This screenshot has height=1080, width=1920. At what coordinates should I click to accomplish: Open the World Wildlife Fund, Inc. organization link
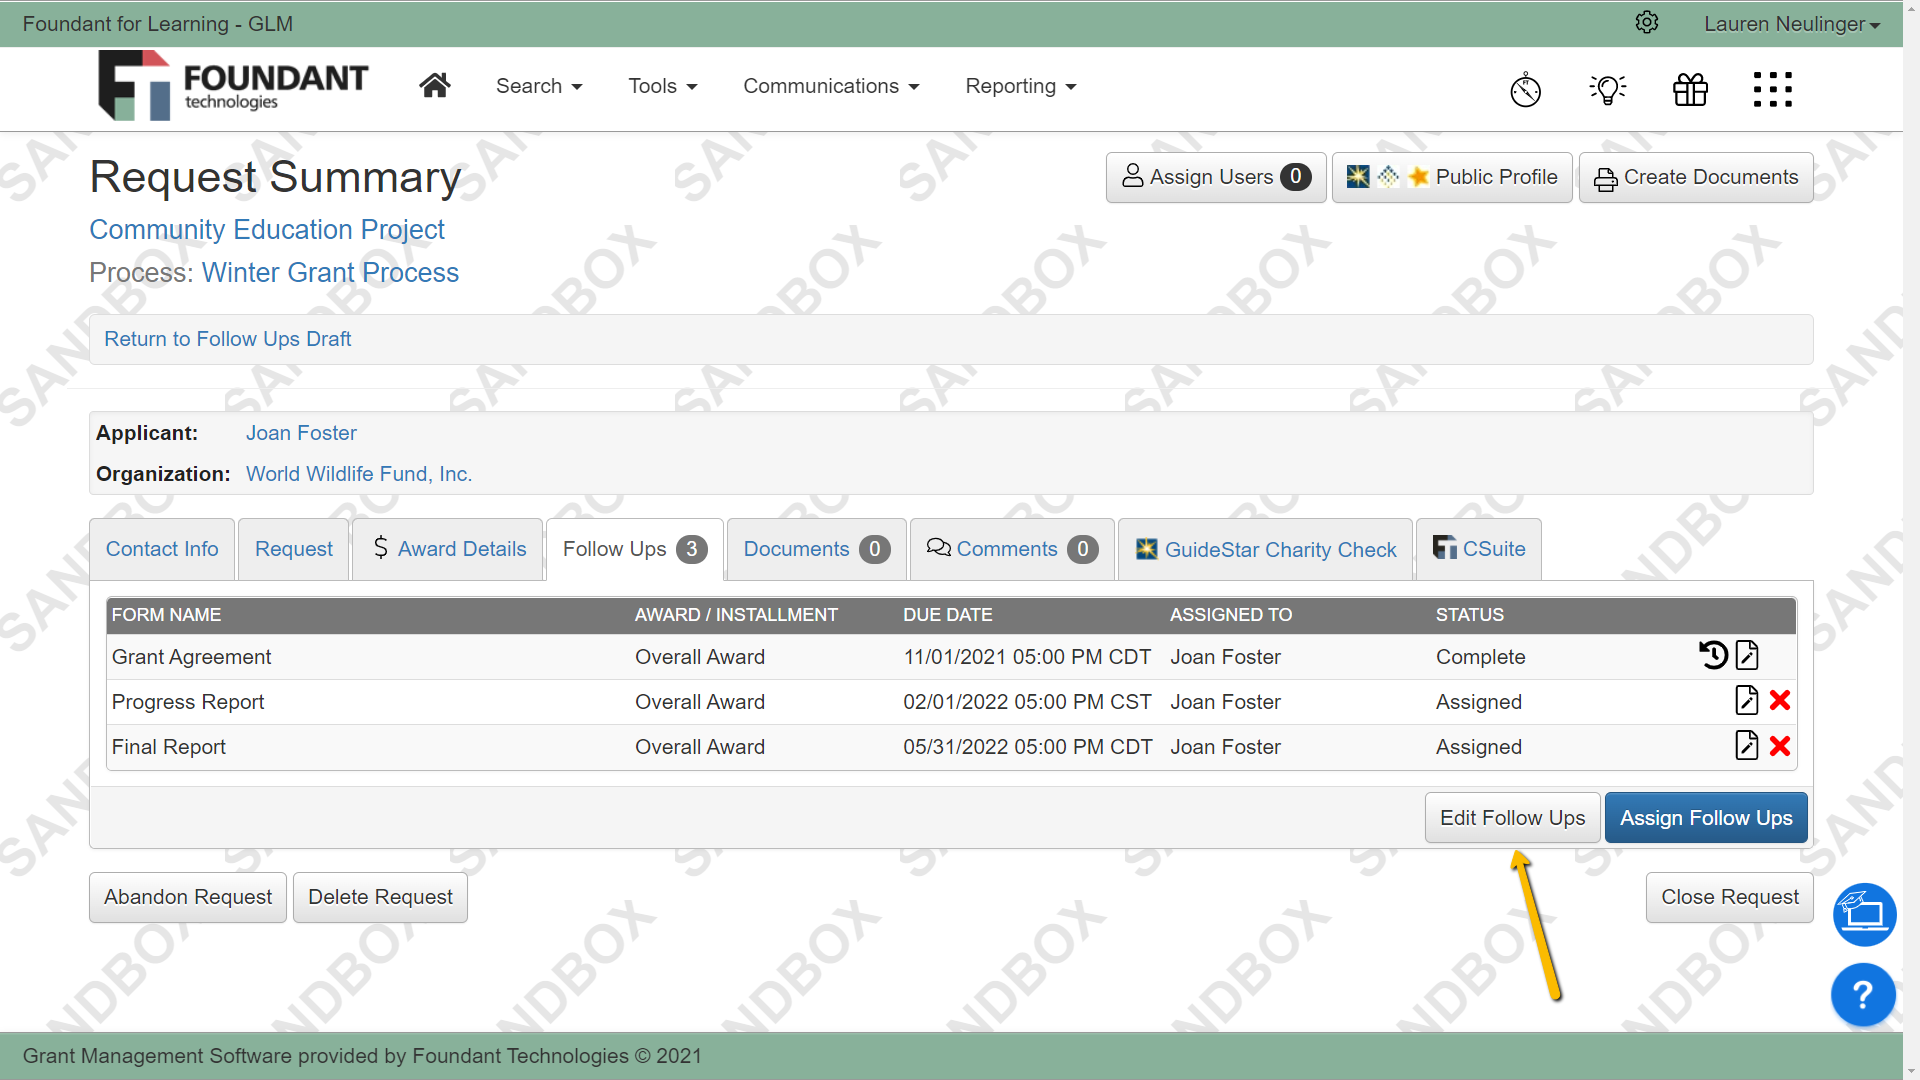point(359,473)
